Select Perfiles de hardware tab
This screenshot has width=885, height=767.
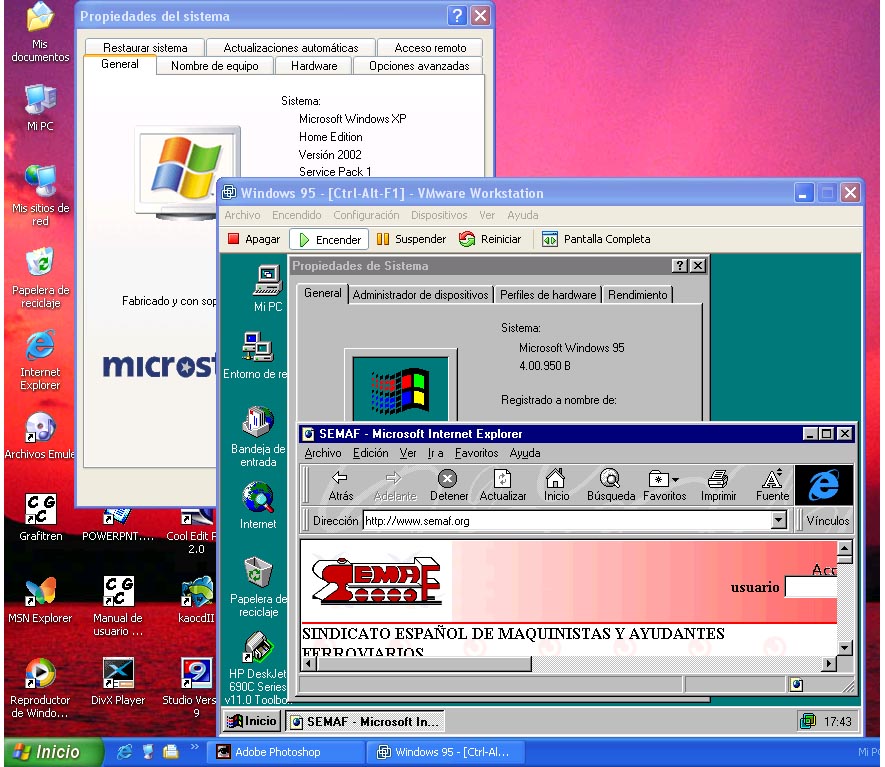[547, 295]
